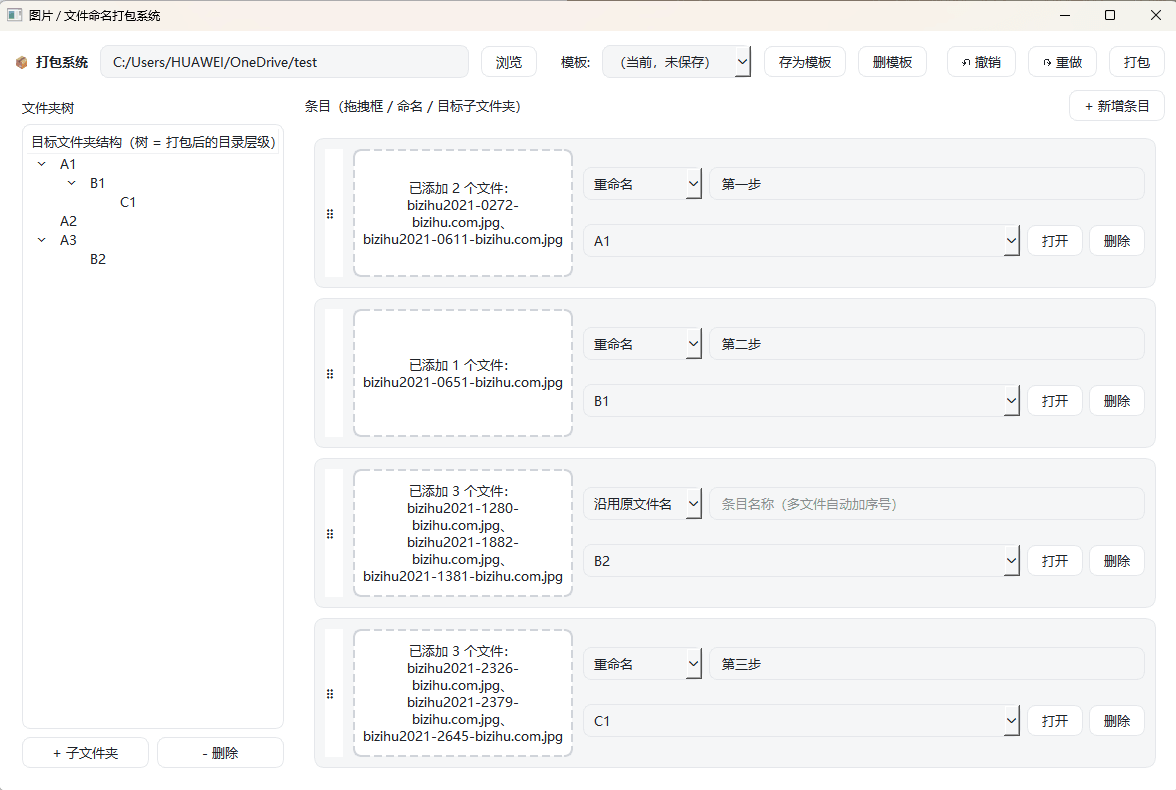Click the 打包 pack button
The height and width of the screenshot is (790, 1176).
1136,62
